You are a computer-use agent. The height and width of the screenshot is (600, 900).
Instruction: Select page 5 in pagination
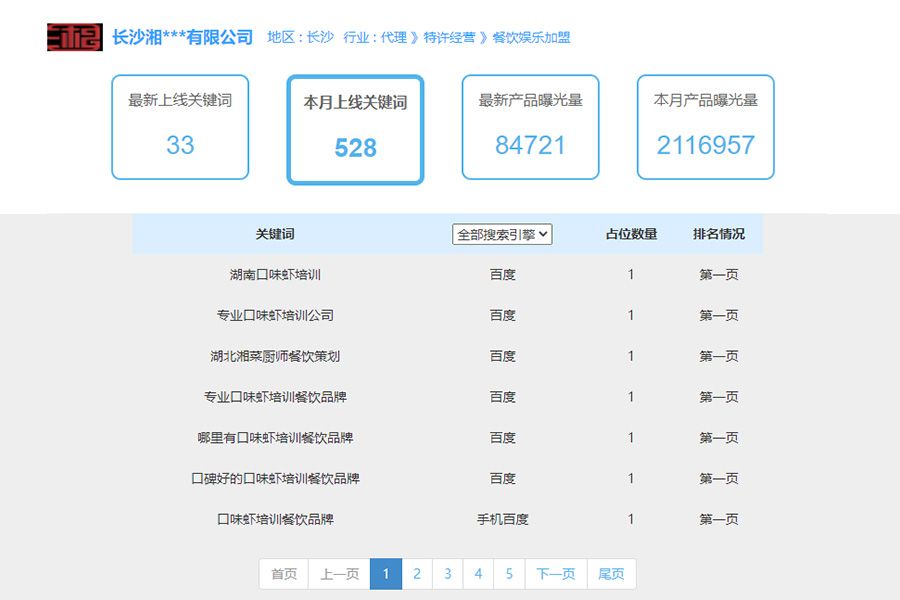point(510,574)
